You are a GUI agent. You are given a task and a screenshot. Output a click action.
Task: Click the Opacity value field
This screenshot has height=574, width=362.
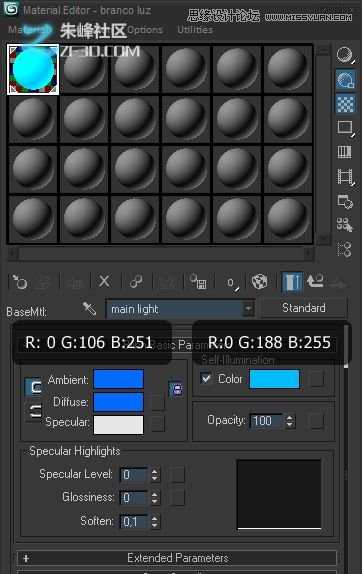tap(267, 421)
